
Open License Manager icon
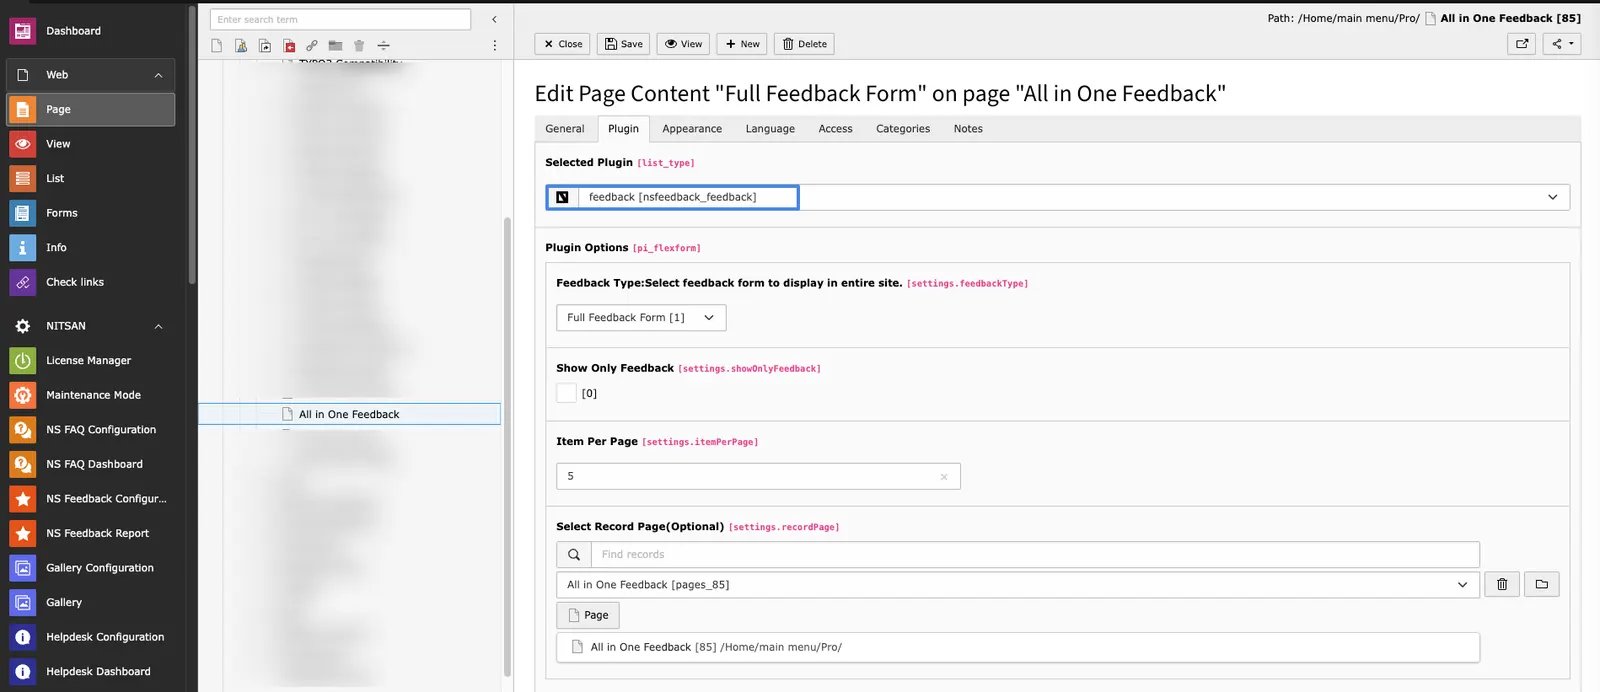pos(22,360)
